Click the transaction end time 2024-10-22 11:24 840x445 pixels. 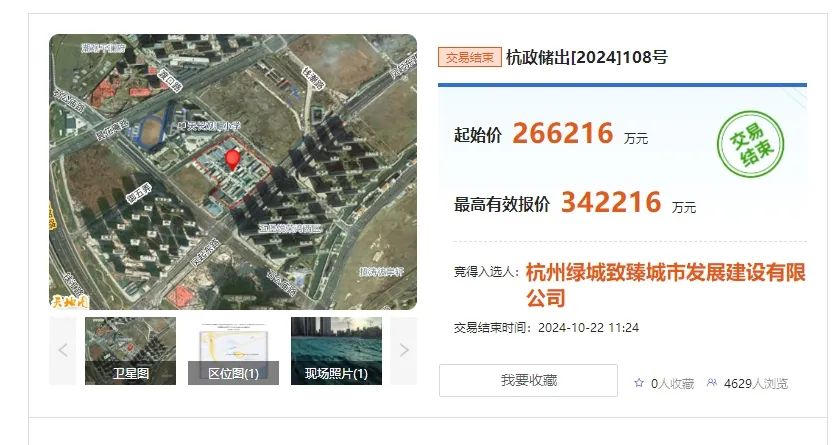coord(588,328)
